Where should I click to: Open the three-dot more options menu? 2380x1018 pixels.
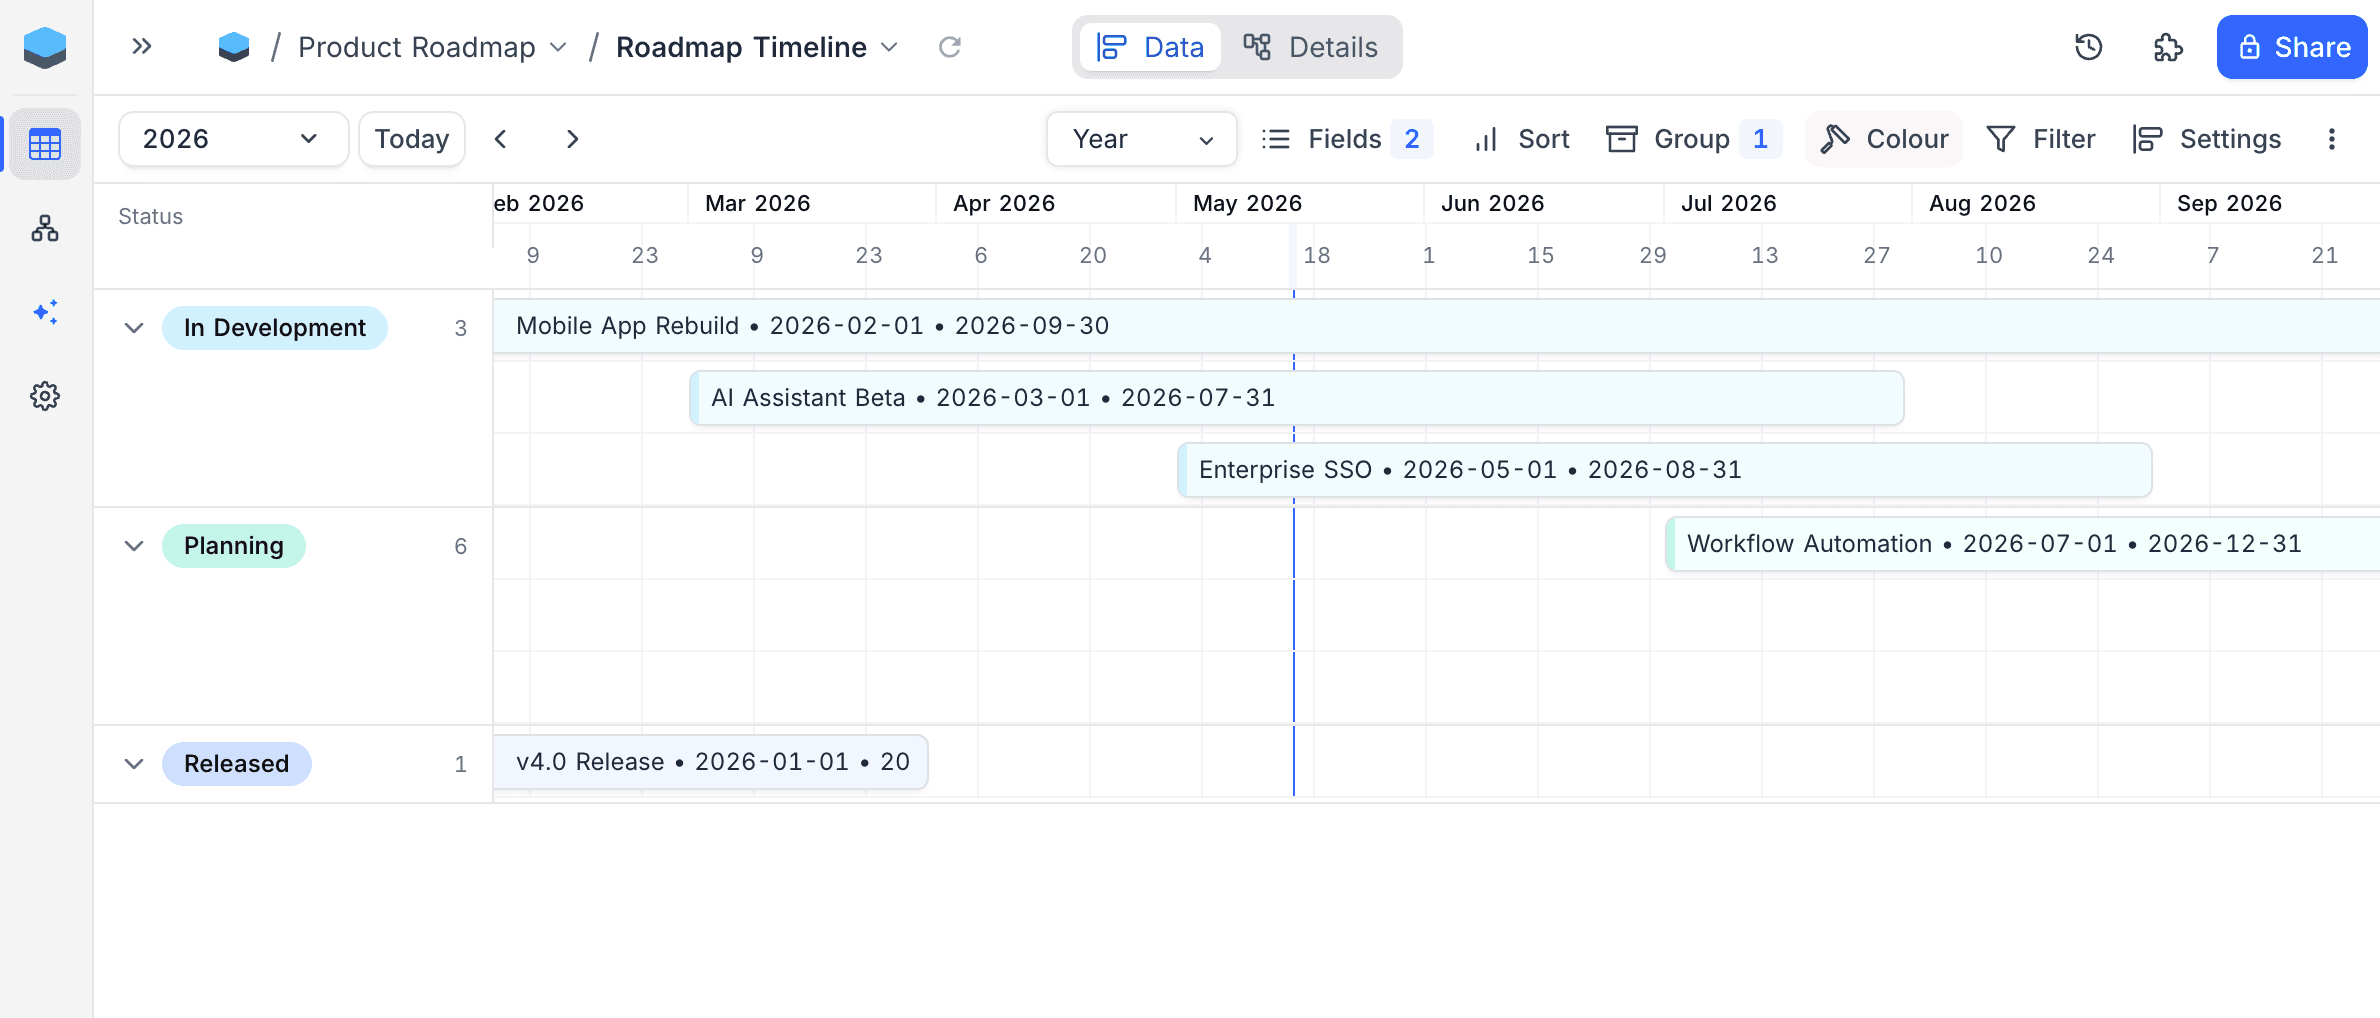tap(2332, 139)
